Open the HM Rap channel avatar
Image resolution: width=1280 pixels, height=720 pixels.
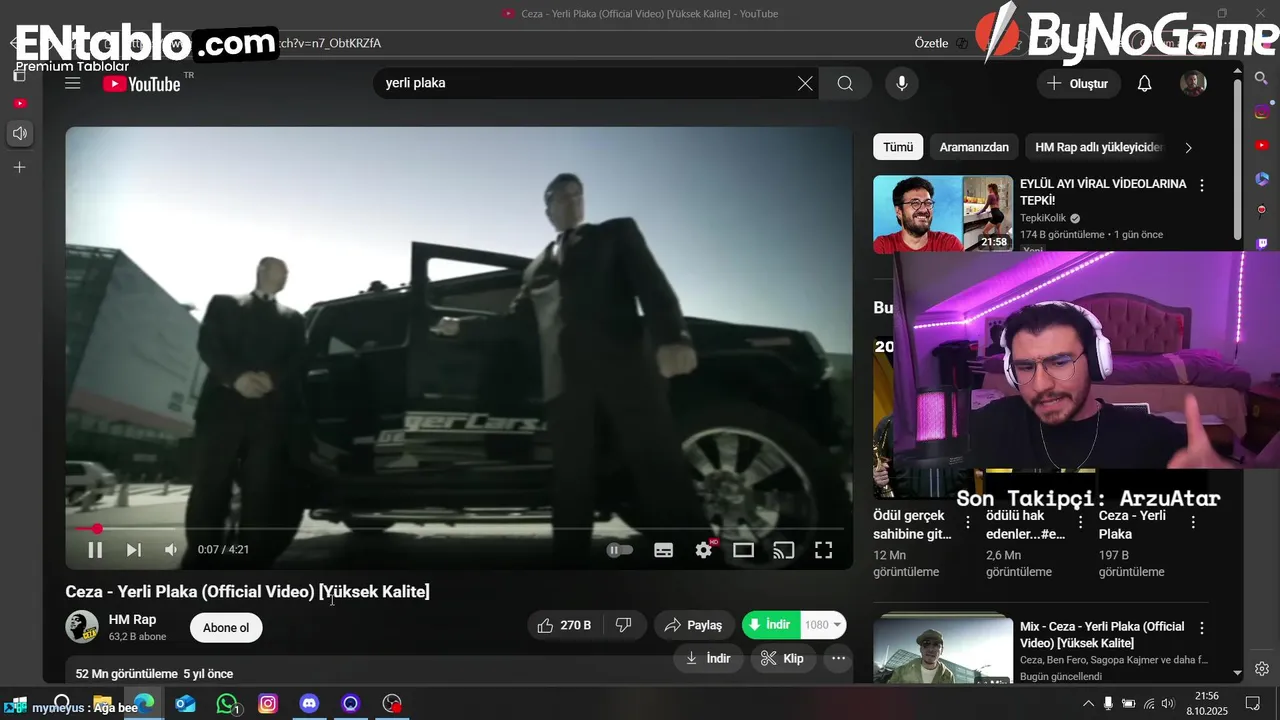pos(82,627)
